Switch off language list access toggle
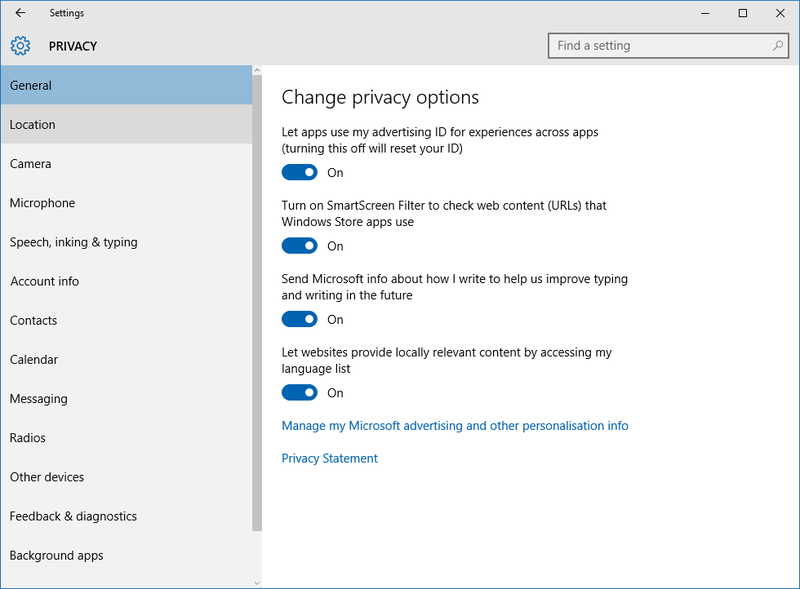The image size is (800, 589). point(299,393)
